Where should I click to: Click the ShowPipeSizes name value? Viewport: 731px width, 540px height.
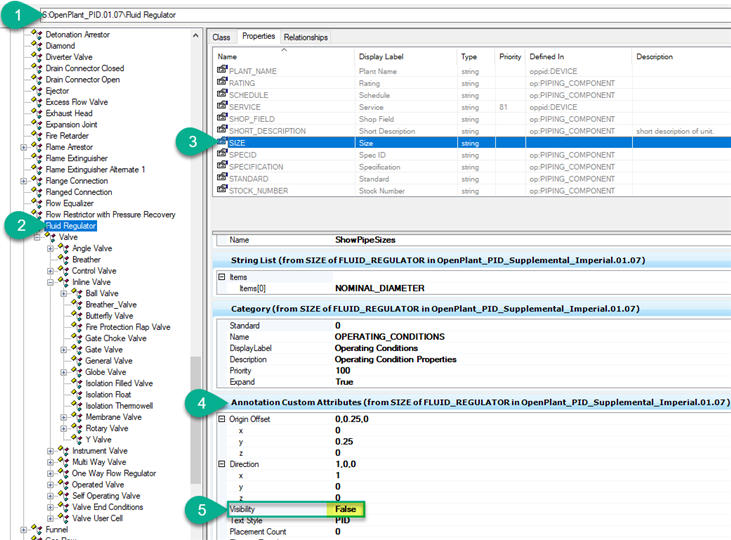coord(365,240)
